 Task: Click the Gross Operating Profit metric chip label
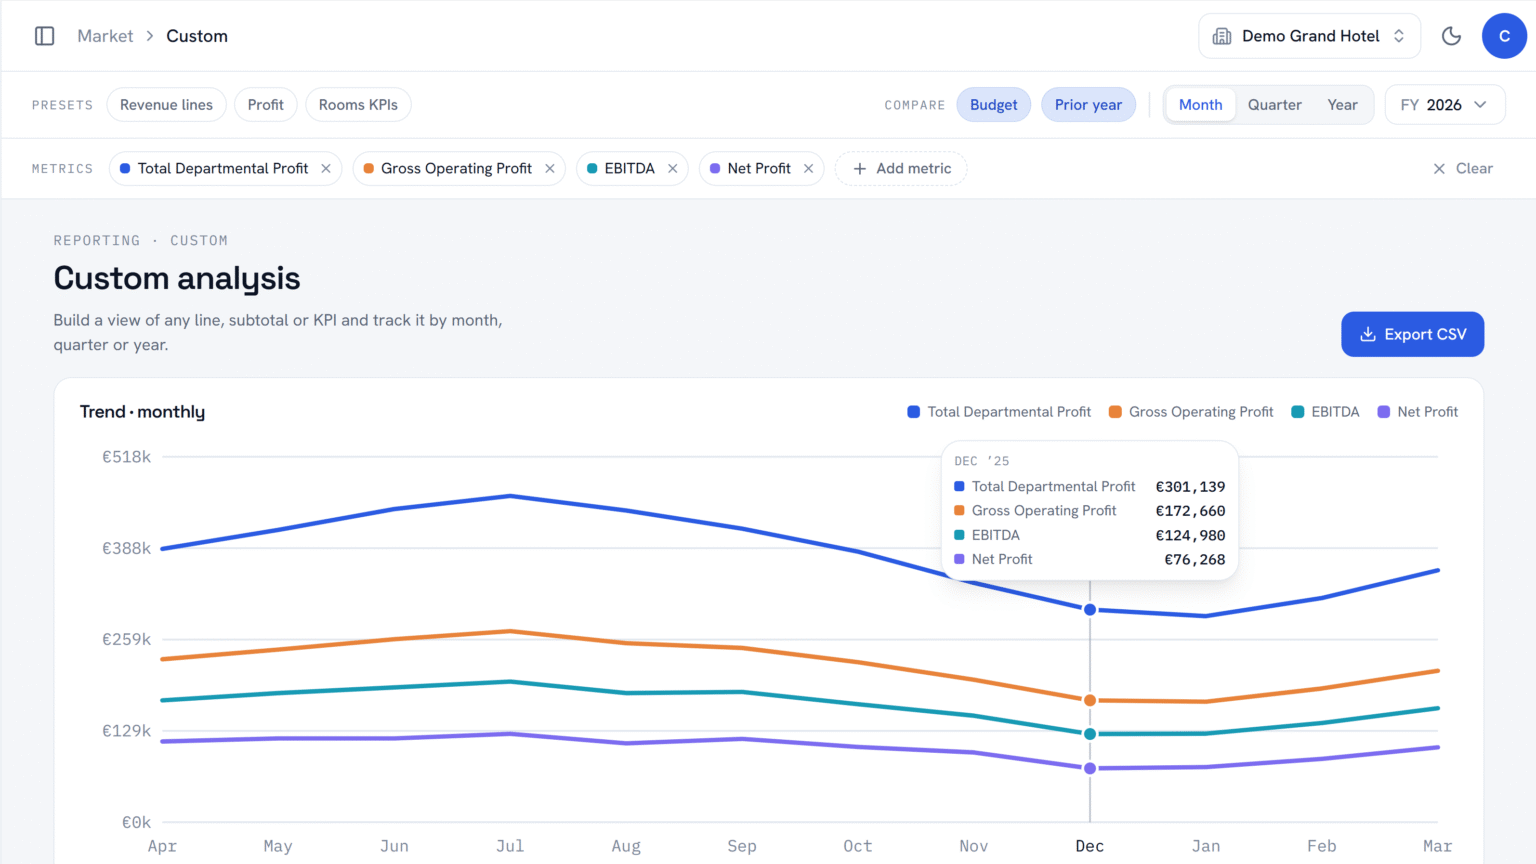(x=456, y=168)
